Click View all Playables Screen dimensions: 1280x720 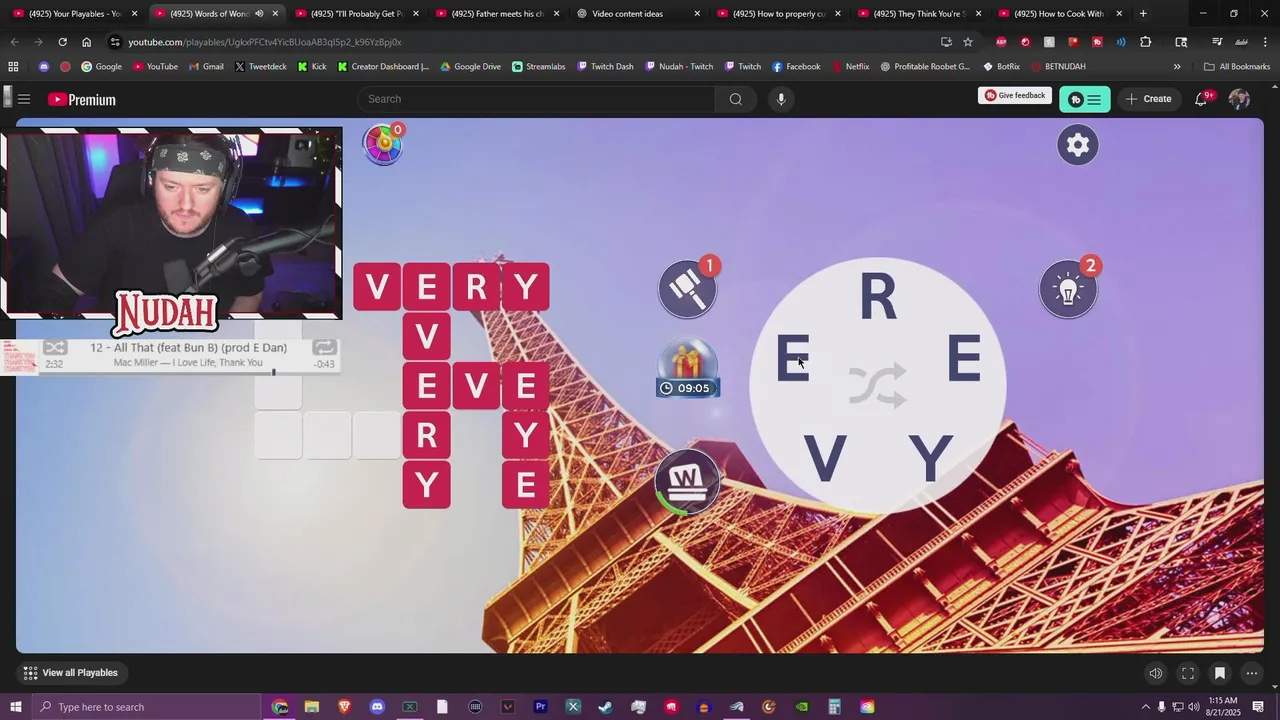pyautogui.click(x=70, y=673)
